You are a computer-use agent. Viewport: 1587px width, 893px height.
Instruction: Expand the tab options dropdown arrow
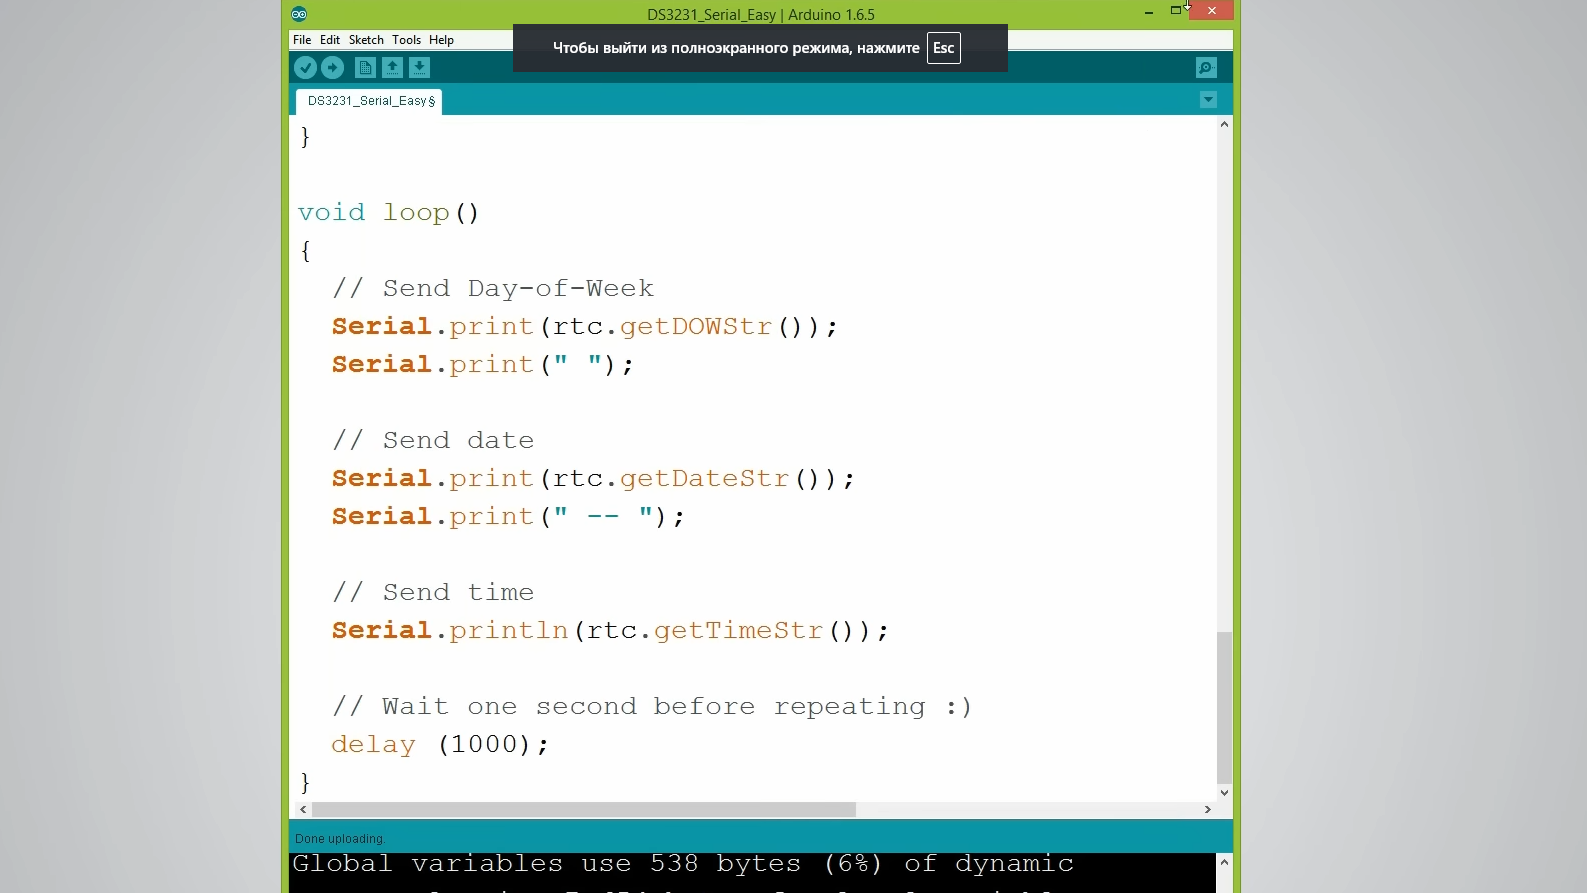tap(1208, 100)
